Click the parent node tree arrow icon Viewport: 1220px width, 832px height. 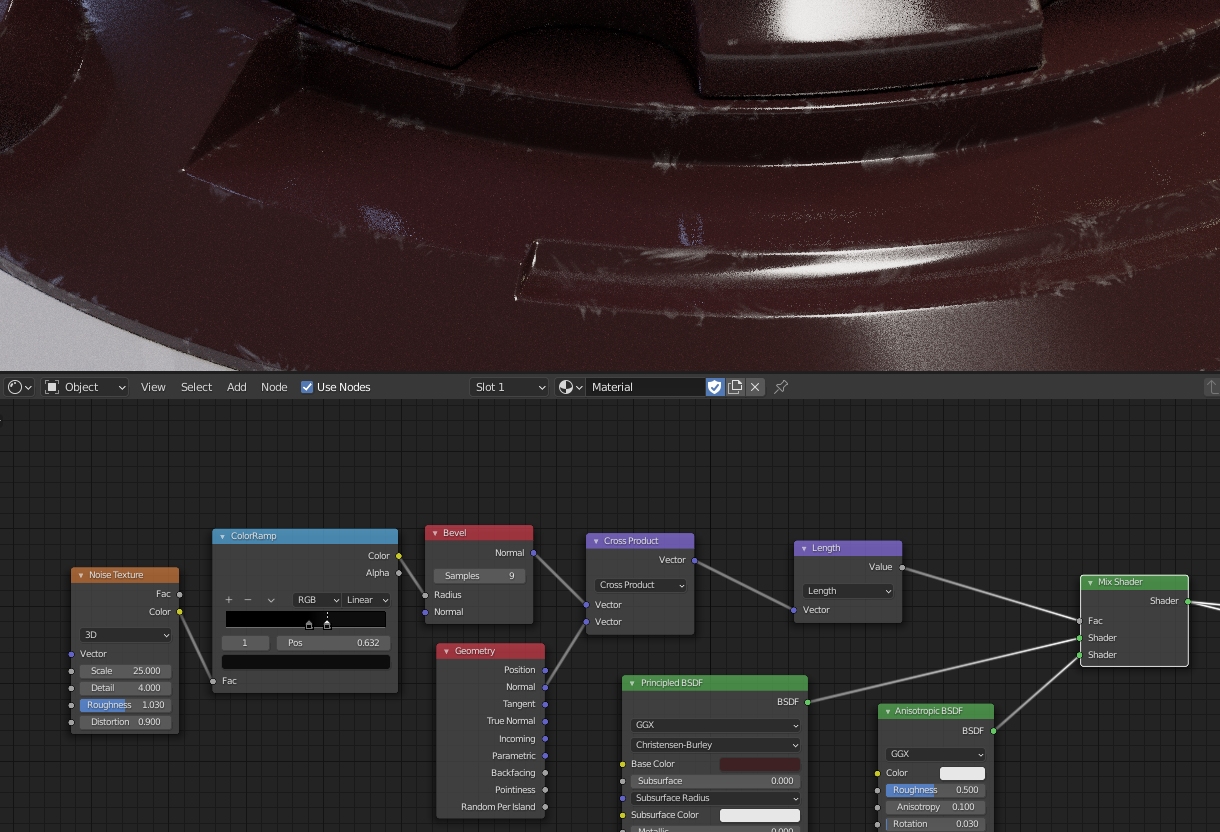(x=1211, y=387)
